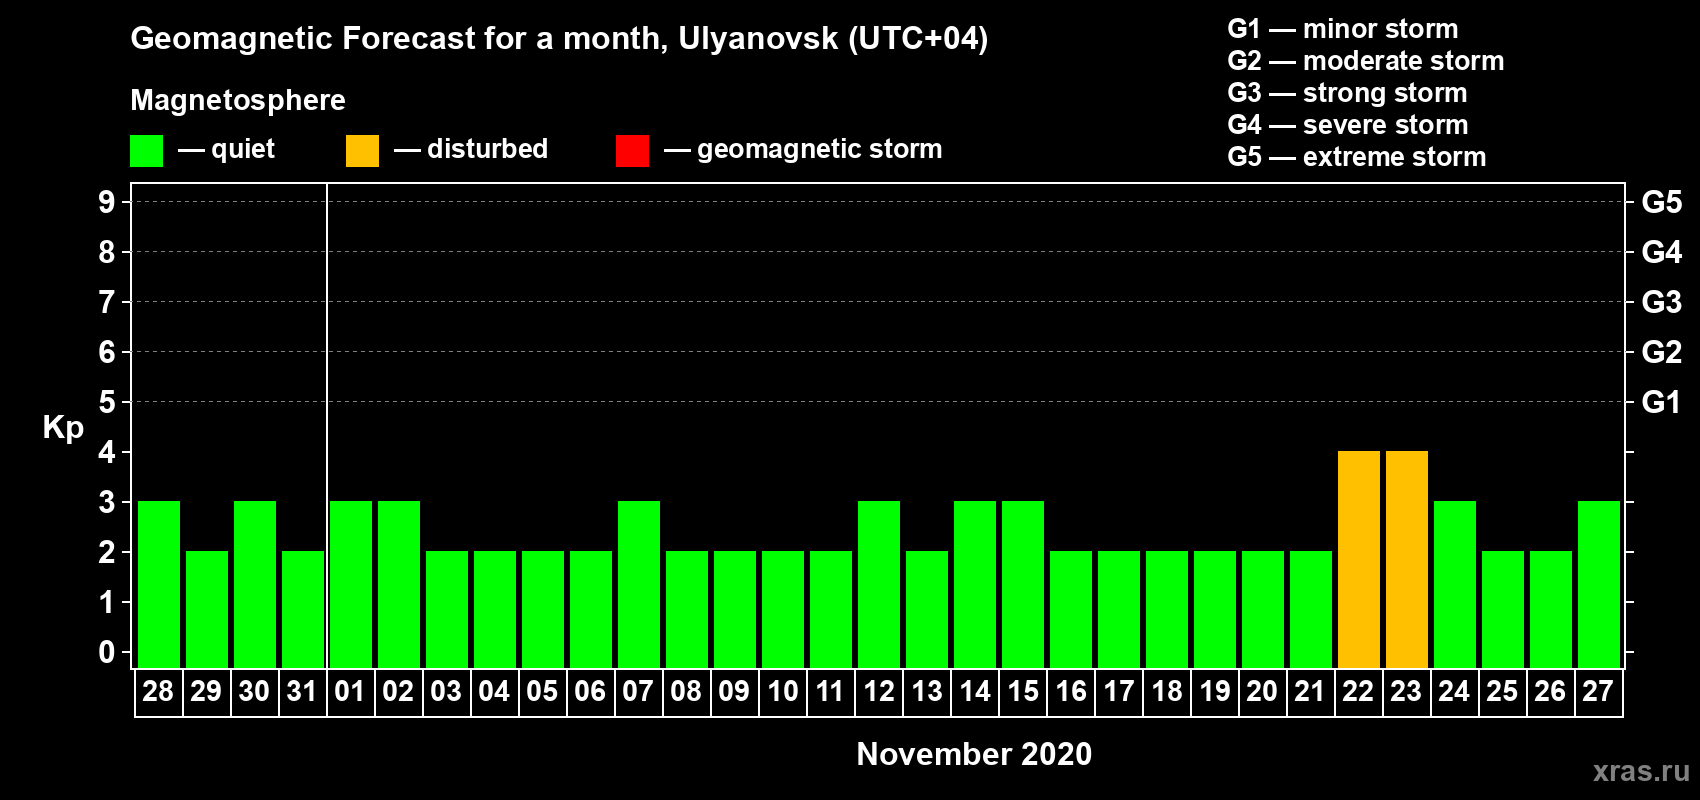Click the date label 01 on the axis
The image size is (1700, 800).
coord(350,691)
